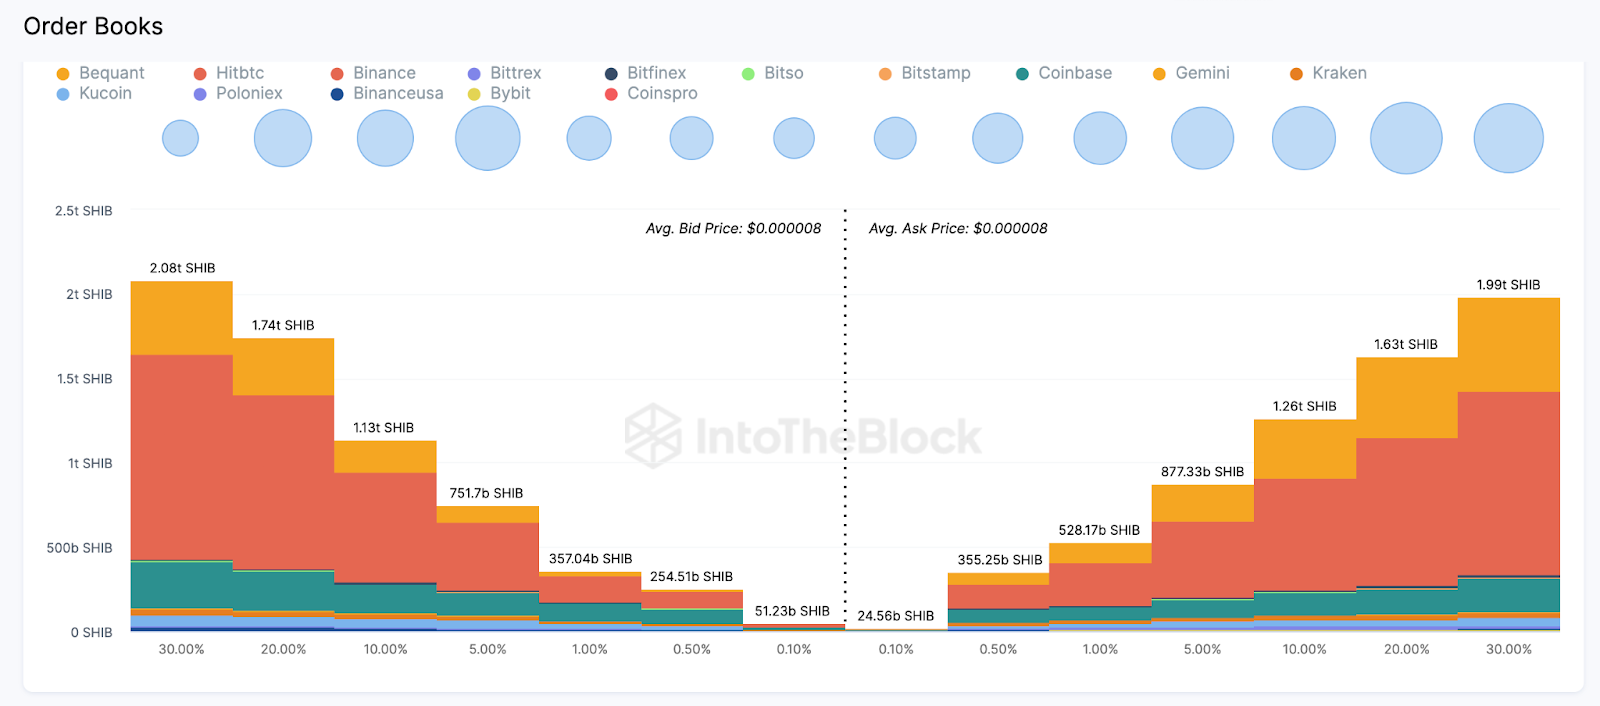The height and width of the screenshot is (706, 1600).
Task: Click the bubble above 1.74t SHIB bar
Action: click(x=283, y=138)
